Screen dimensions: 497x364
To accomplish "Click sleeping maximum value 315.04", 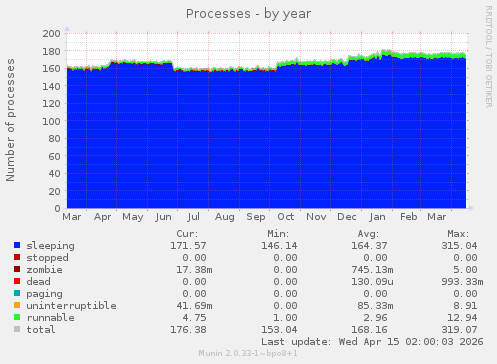I will pos(459,246).
